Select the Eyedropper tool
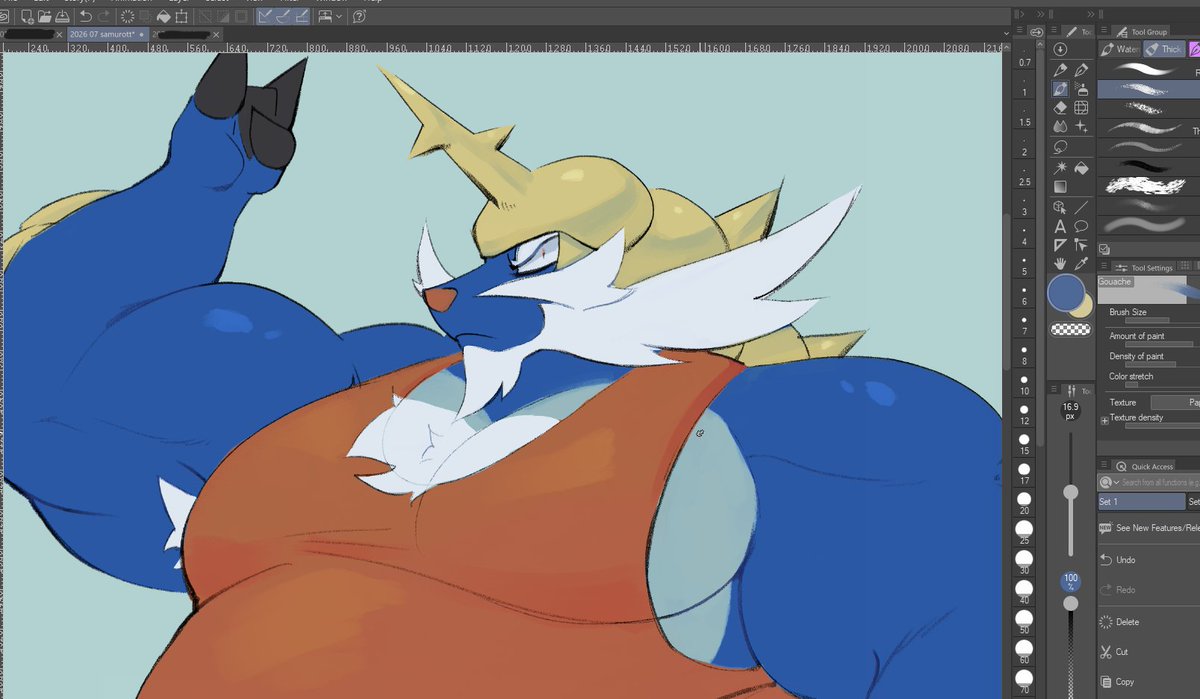The height and width of the screenshot is (699, 1200). click(1081, 264)
